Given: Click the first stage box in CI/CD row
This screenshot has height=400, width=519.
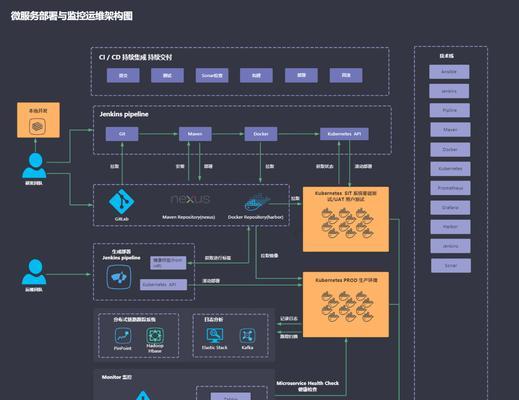Looking at the screenshot, I should point(123,76).
